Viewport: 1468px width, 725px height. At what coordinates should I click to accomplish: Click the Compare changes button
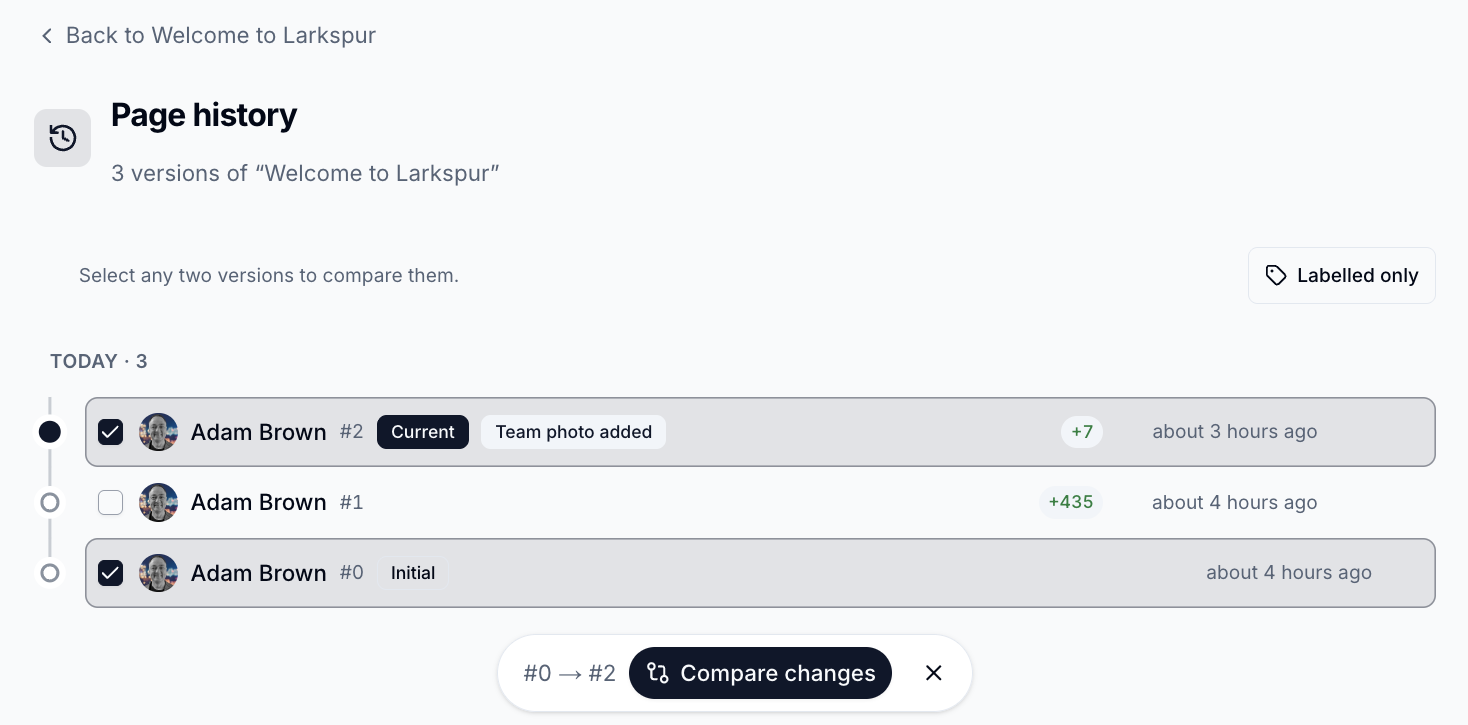[x=760, y=673]
